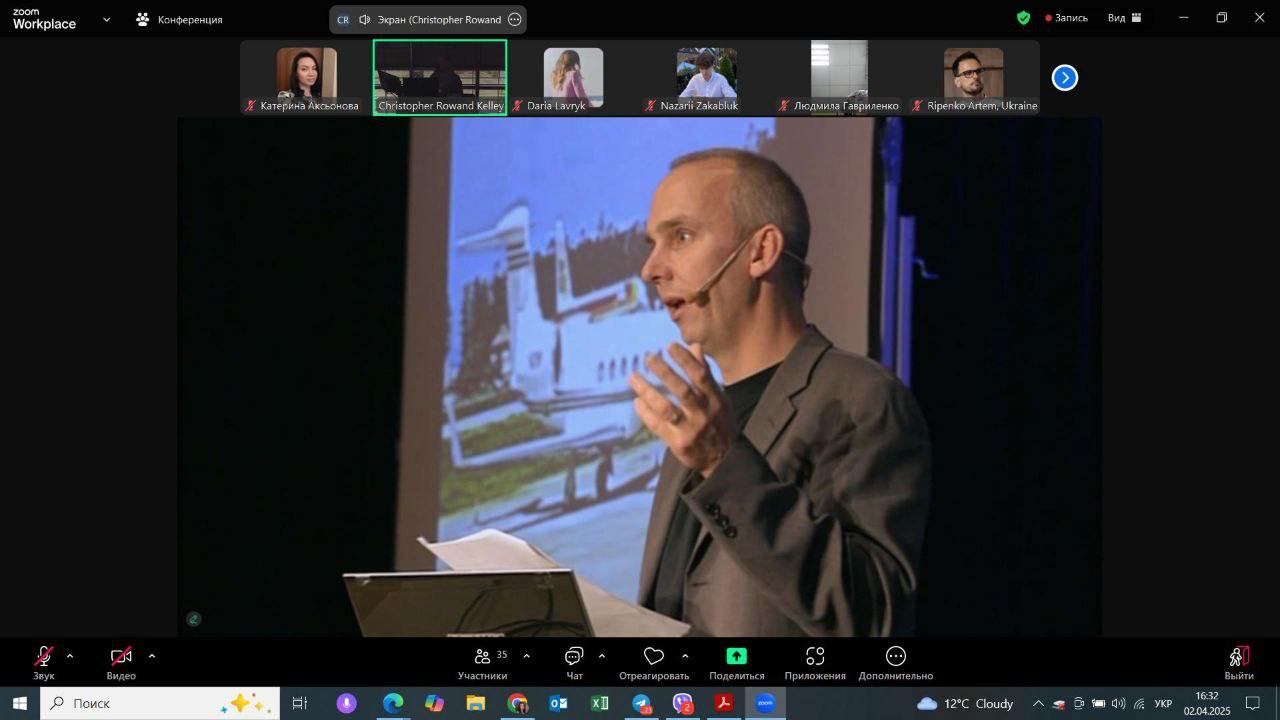This screenshot has height=720, width=1280.
Task: Select Christopher Rowand Kelley video thumbnail
Action: coord(440,78)
